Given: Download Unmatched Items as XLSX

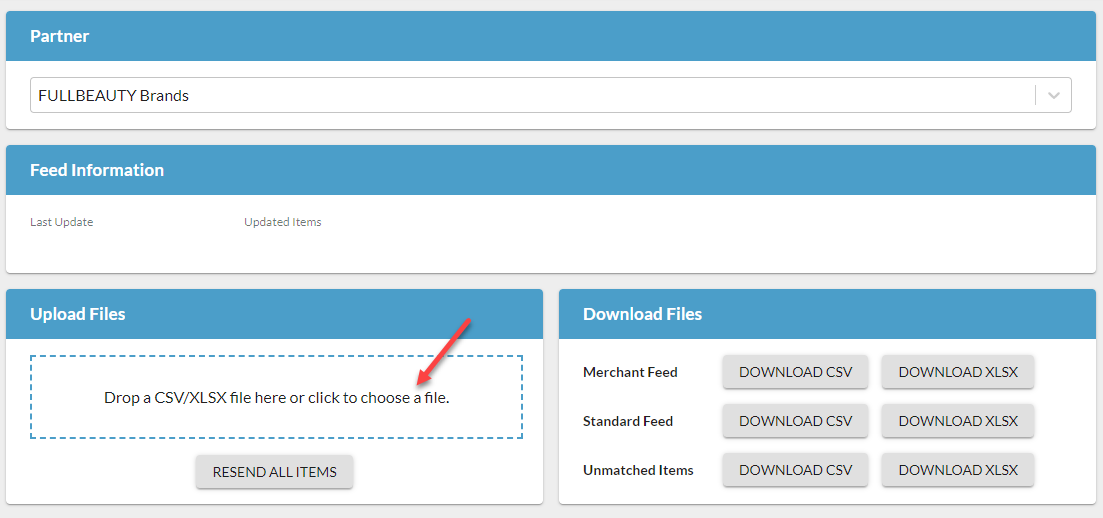Looking at the screenshot, I should 957,470.
